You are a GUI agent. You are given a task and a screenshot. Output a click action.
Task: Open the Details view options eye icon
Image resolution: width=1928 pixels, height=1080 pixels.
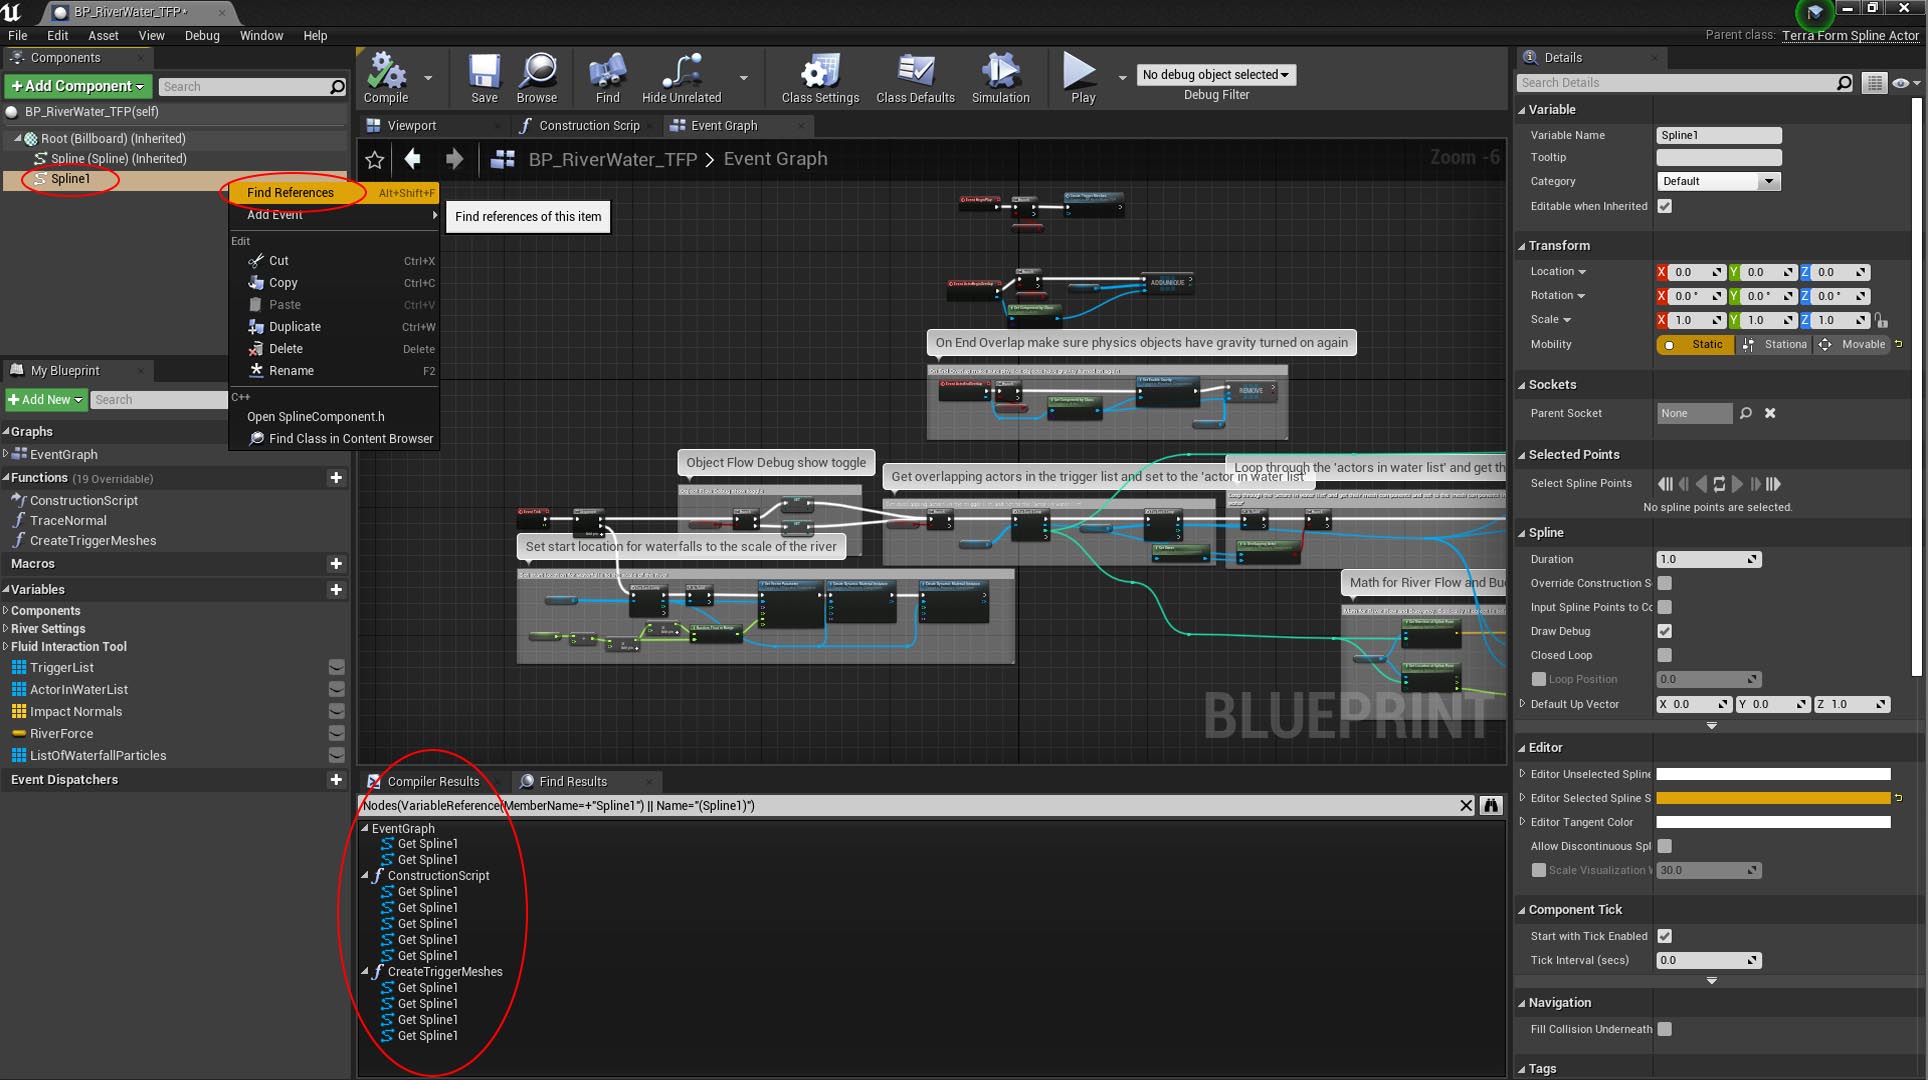[x=1901, y=83]
